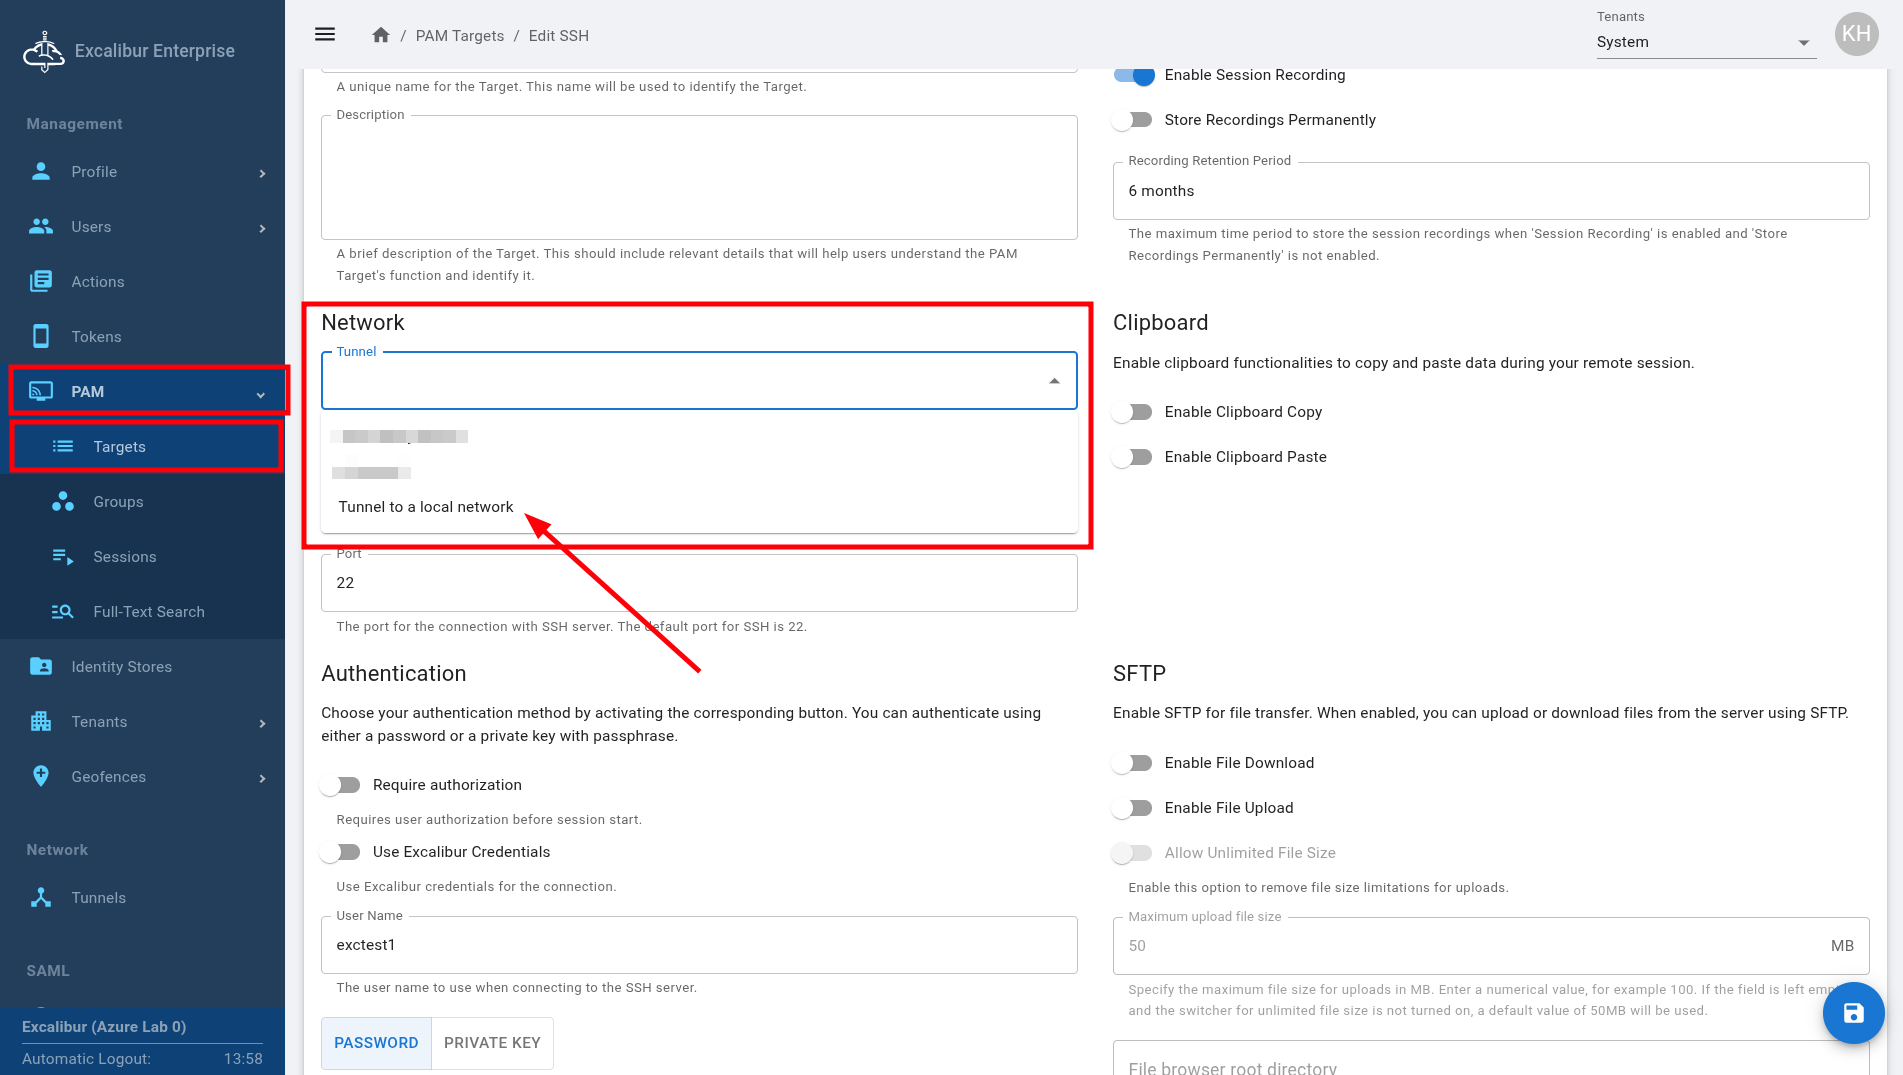The image size is (1903, 1075).
Task: Click the floating save disk button
Action: click(1853, 1013)
